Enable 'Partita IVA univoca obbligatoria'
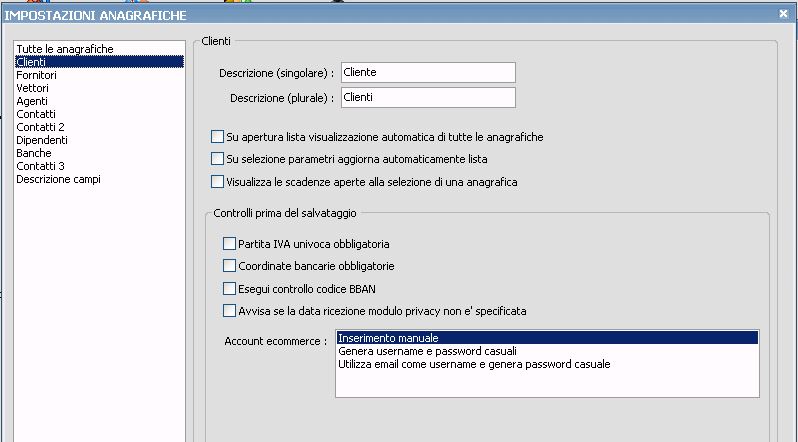Image resolution: width=798 pixels, height=442 pixels. (230, 243)
